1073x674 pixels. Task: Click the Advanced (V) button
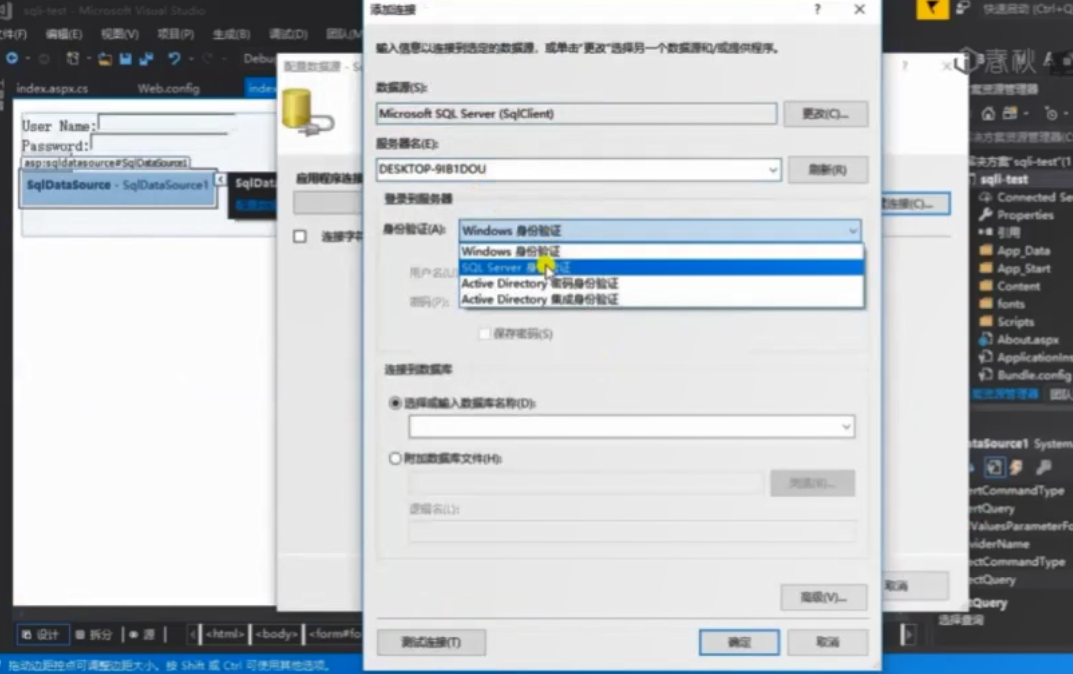click(x=824, y=597)
